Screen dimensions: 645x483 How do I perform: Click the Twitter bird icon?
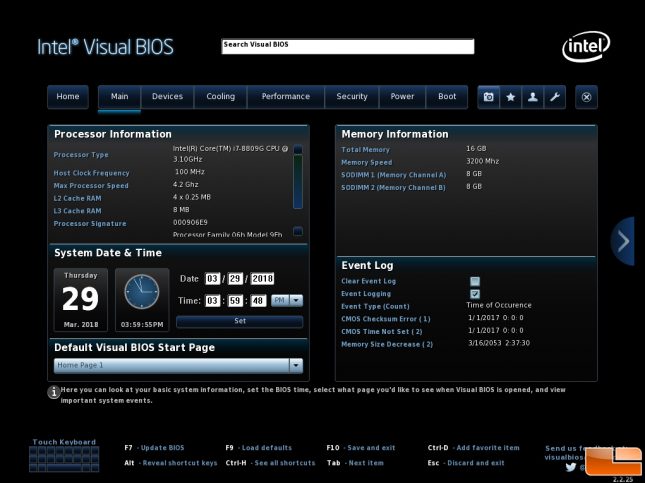571,467
